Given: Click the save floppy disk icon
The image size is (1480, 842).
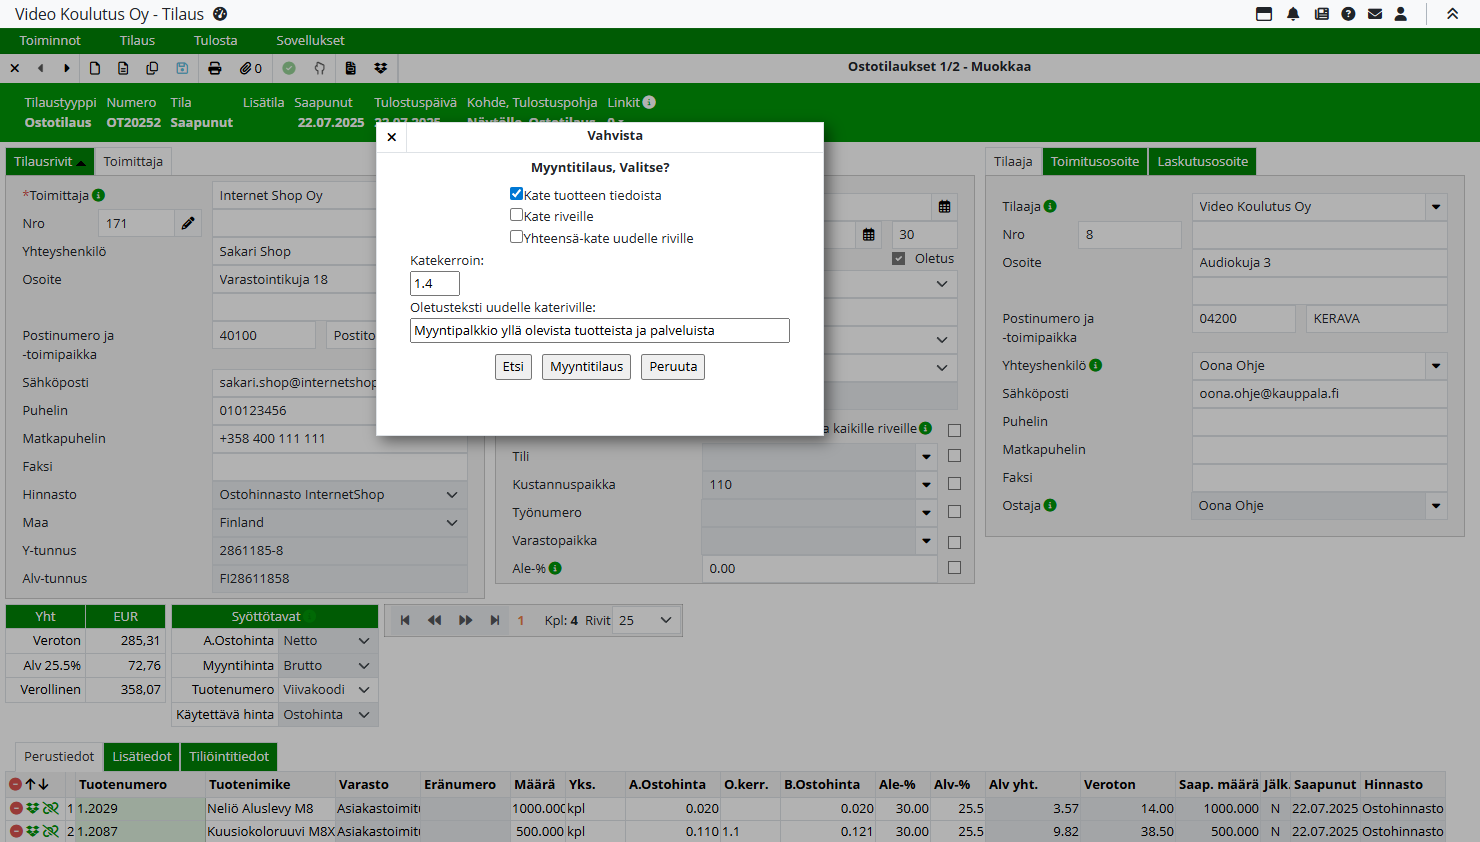Looking at the screenshot, I should pyautogui.click(x=182, y=68).
